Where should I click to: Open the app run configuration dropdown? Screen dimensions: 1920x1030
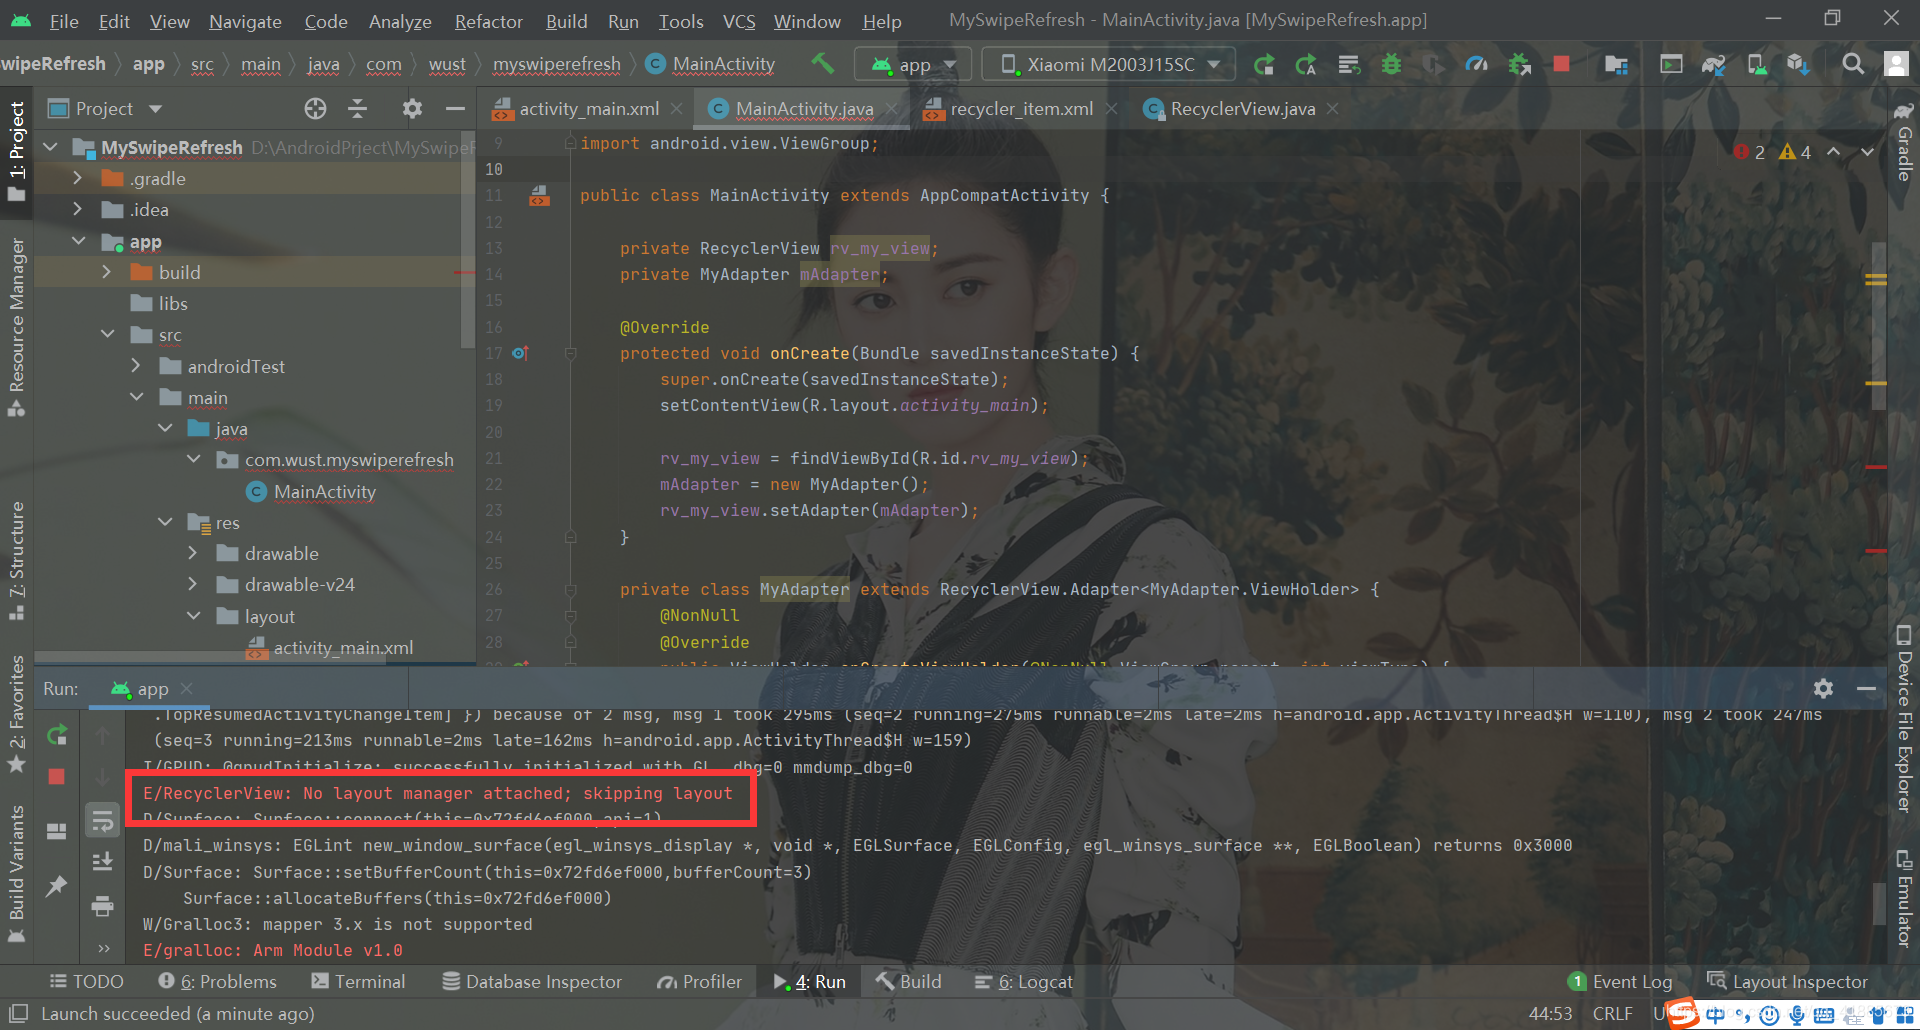(x=912, y=63)
